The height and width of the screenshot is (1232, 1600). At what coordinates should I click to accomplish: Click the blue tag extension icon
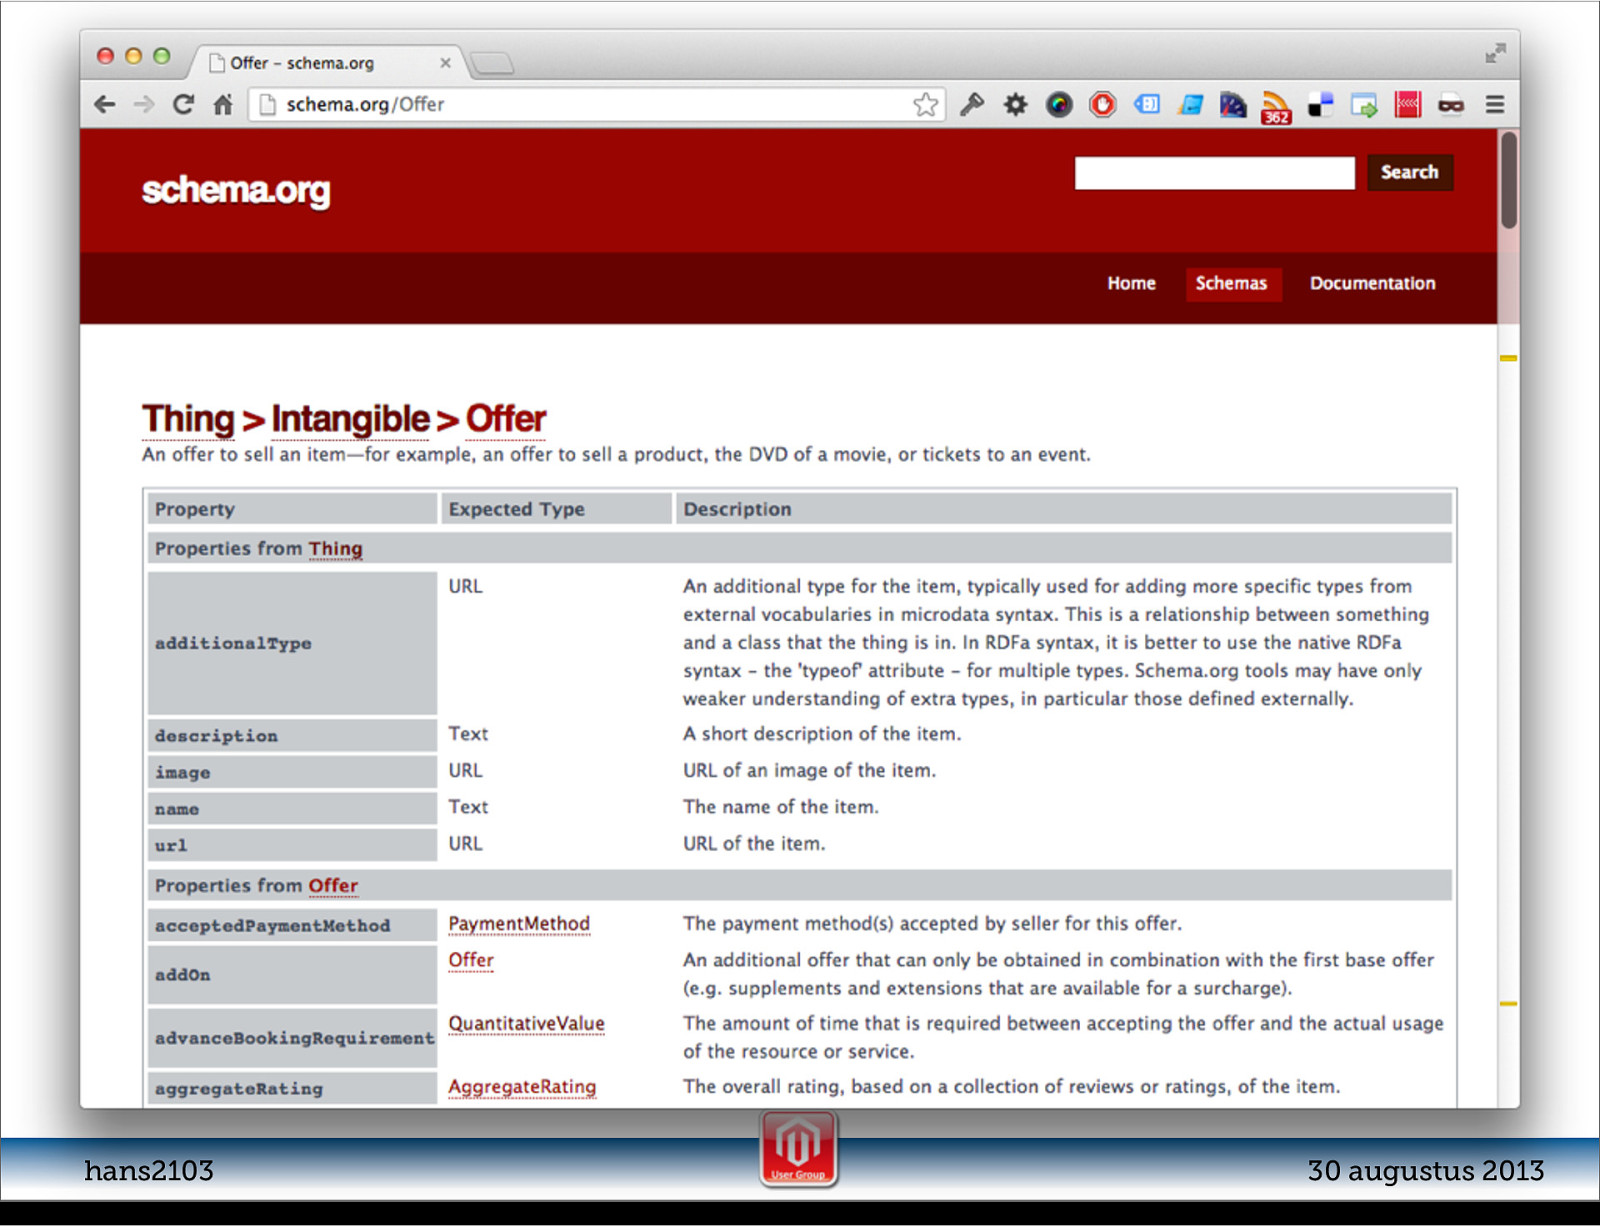1147,104
